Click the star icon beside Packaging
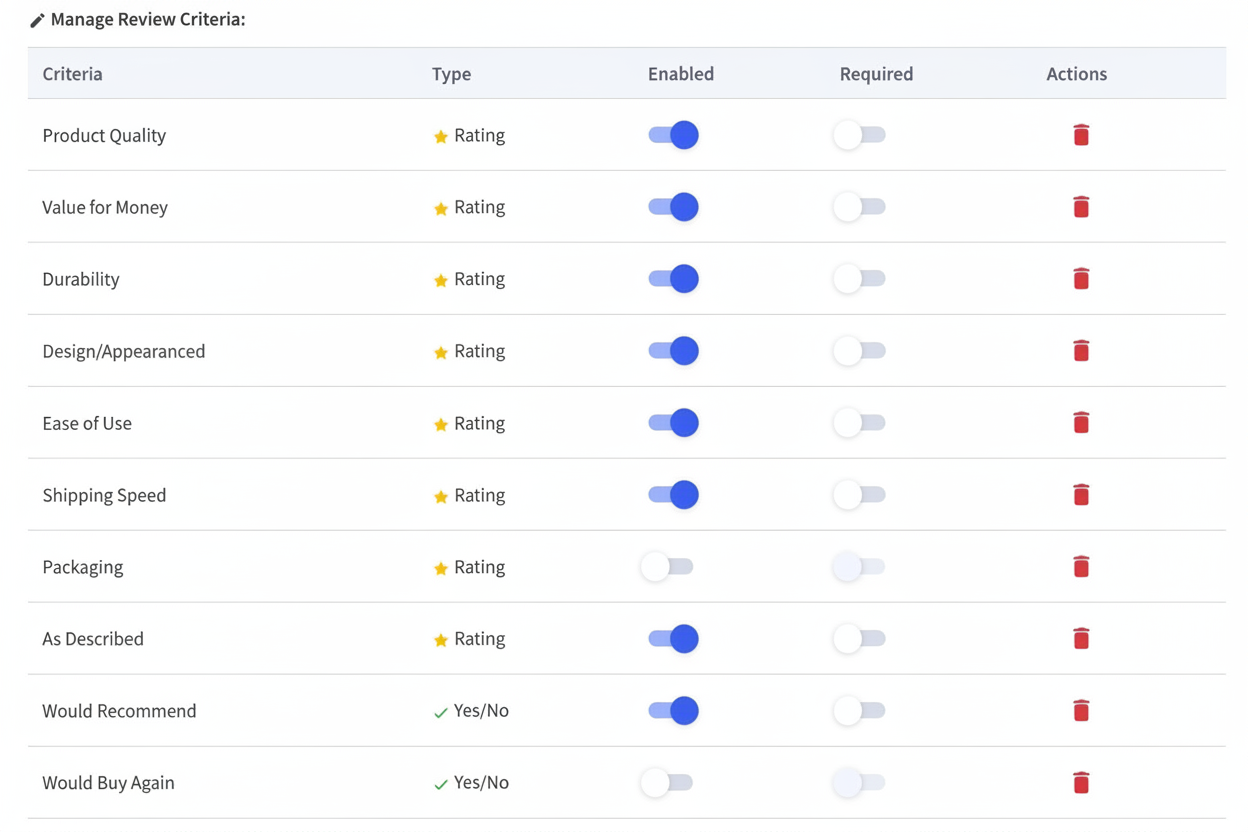 click(x=440, y=567)
